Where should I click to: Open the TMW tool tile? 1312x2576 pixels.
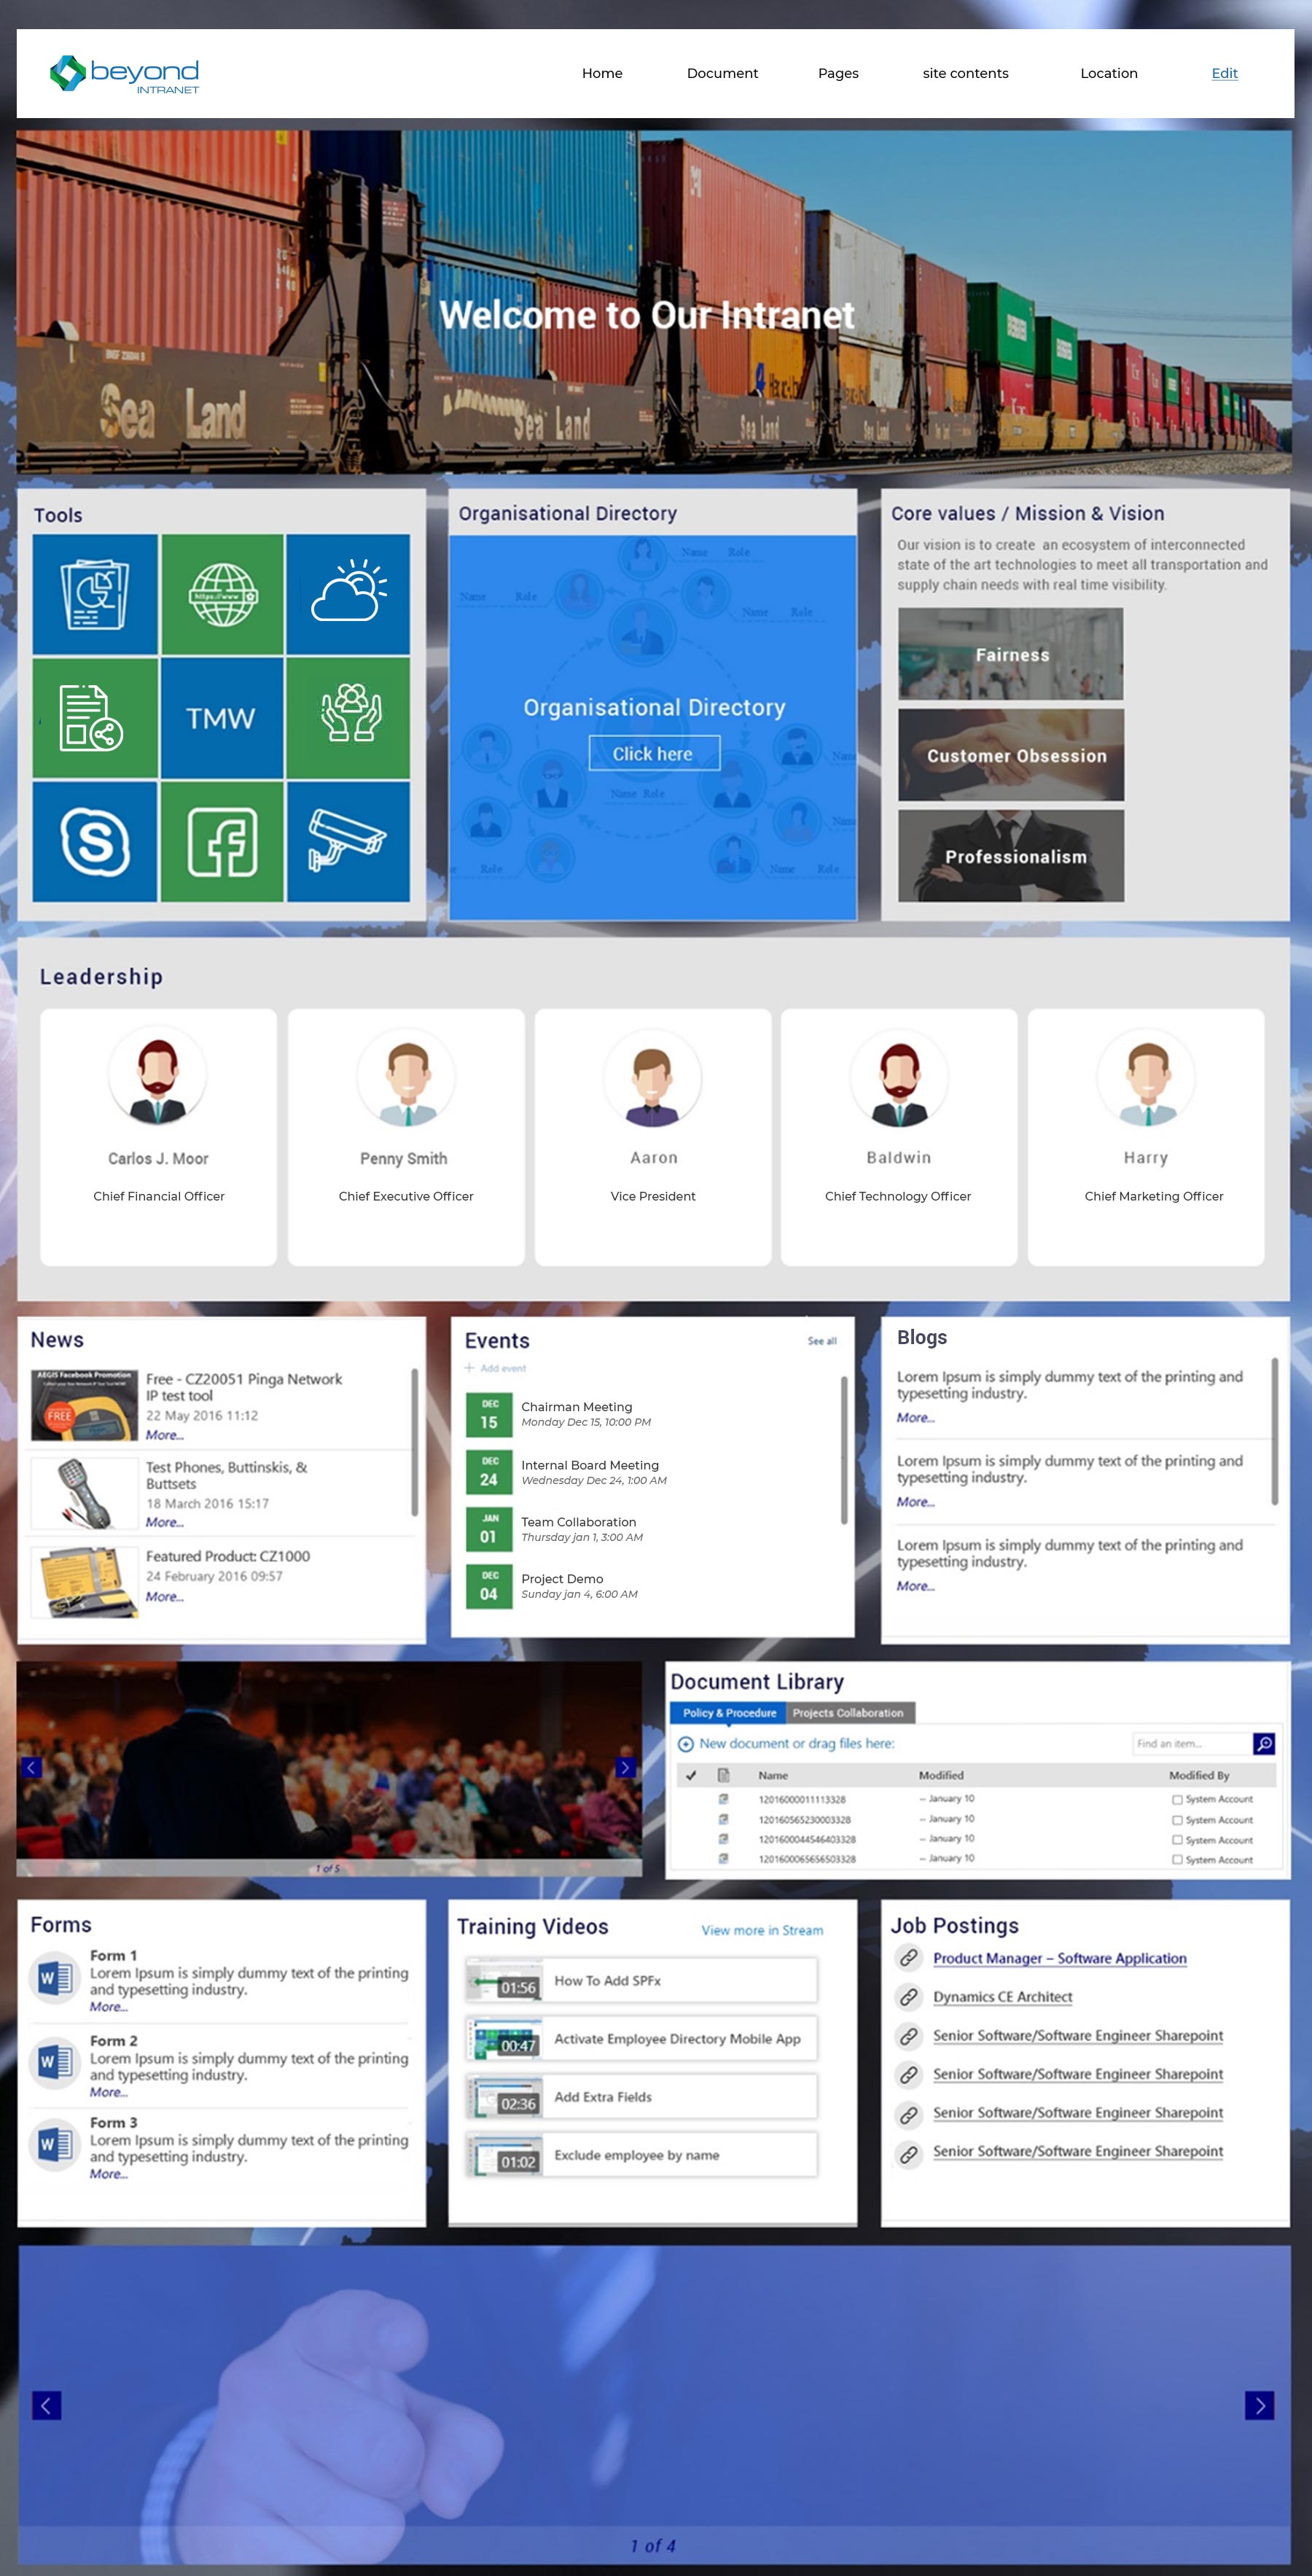pos(222,717)
